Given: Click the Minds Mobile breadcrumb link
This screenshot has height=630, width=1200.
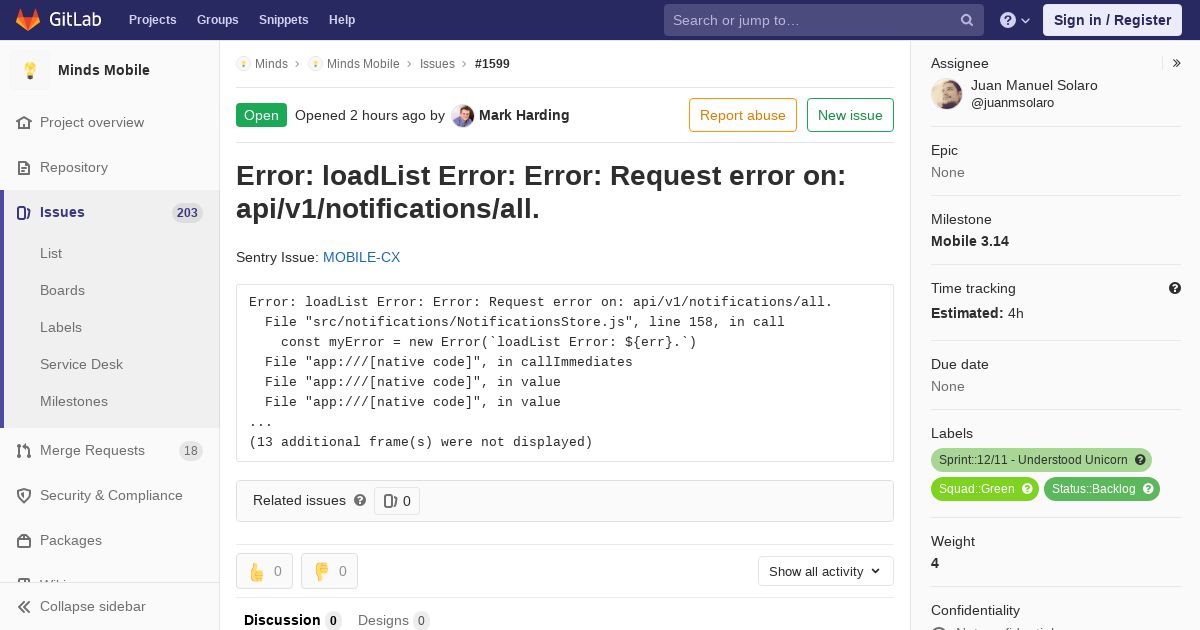Looking at the screenshot, I should [x=363, y=63].
